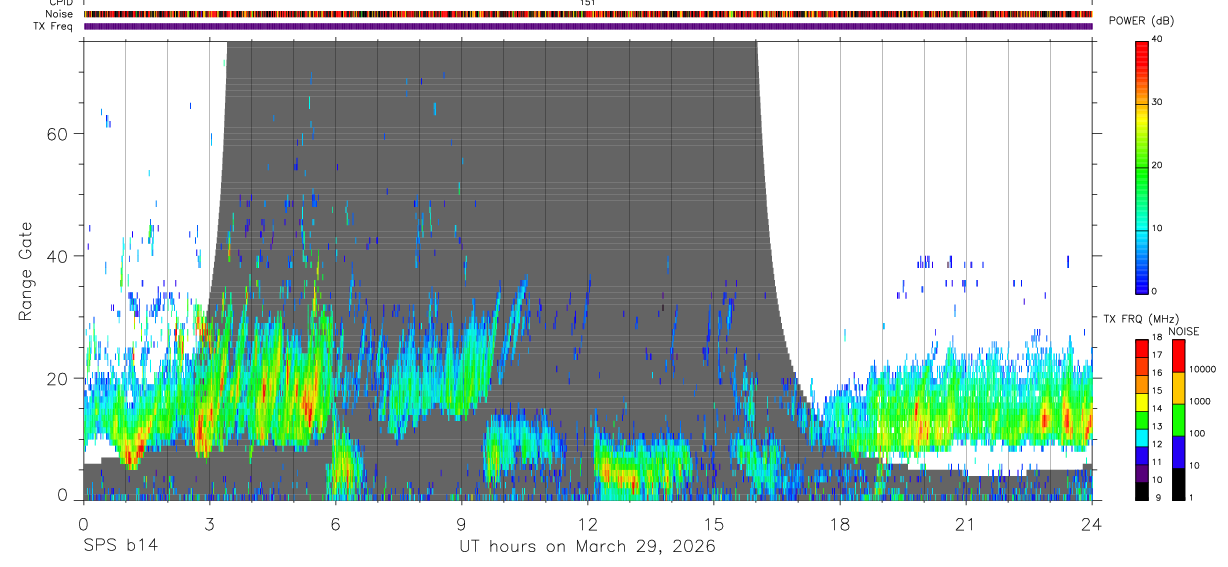Click the 40 tick label on Range Gate axis
Screen dimensions: 1228x567
[58, 256]
